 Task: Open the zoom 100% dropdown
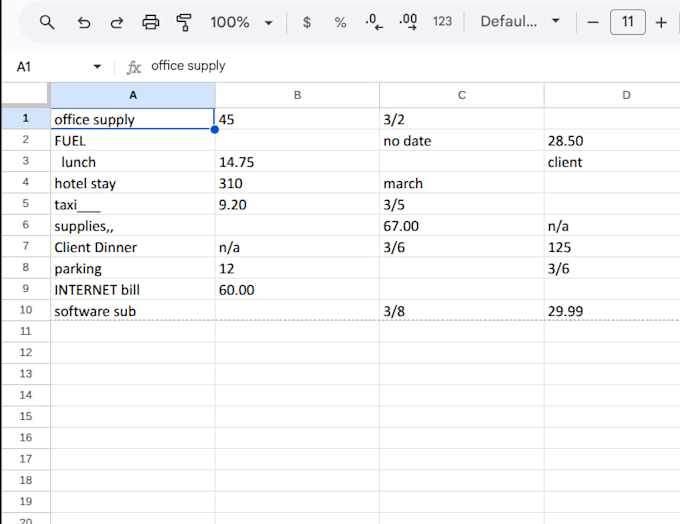pyautogui.click(x=241, y=22)
